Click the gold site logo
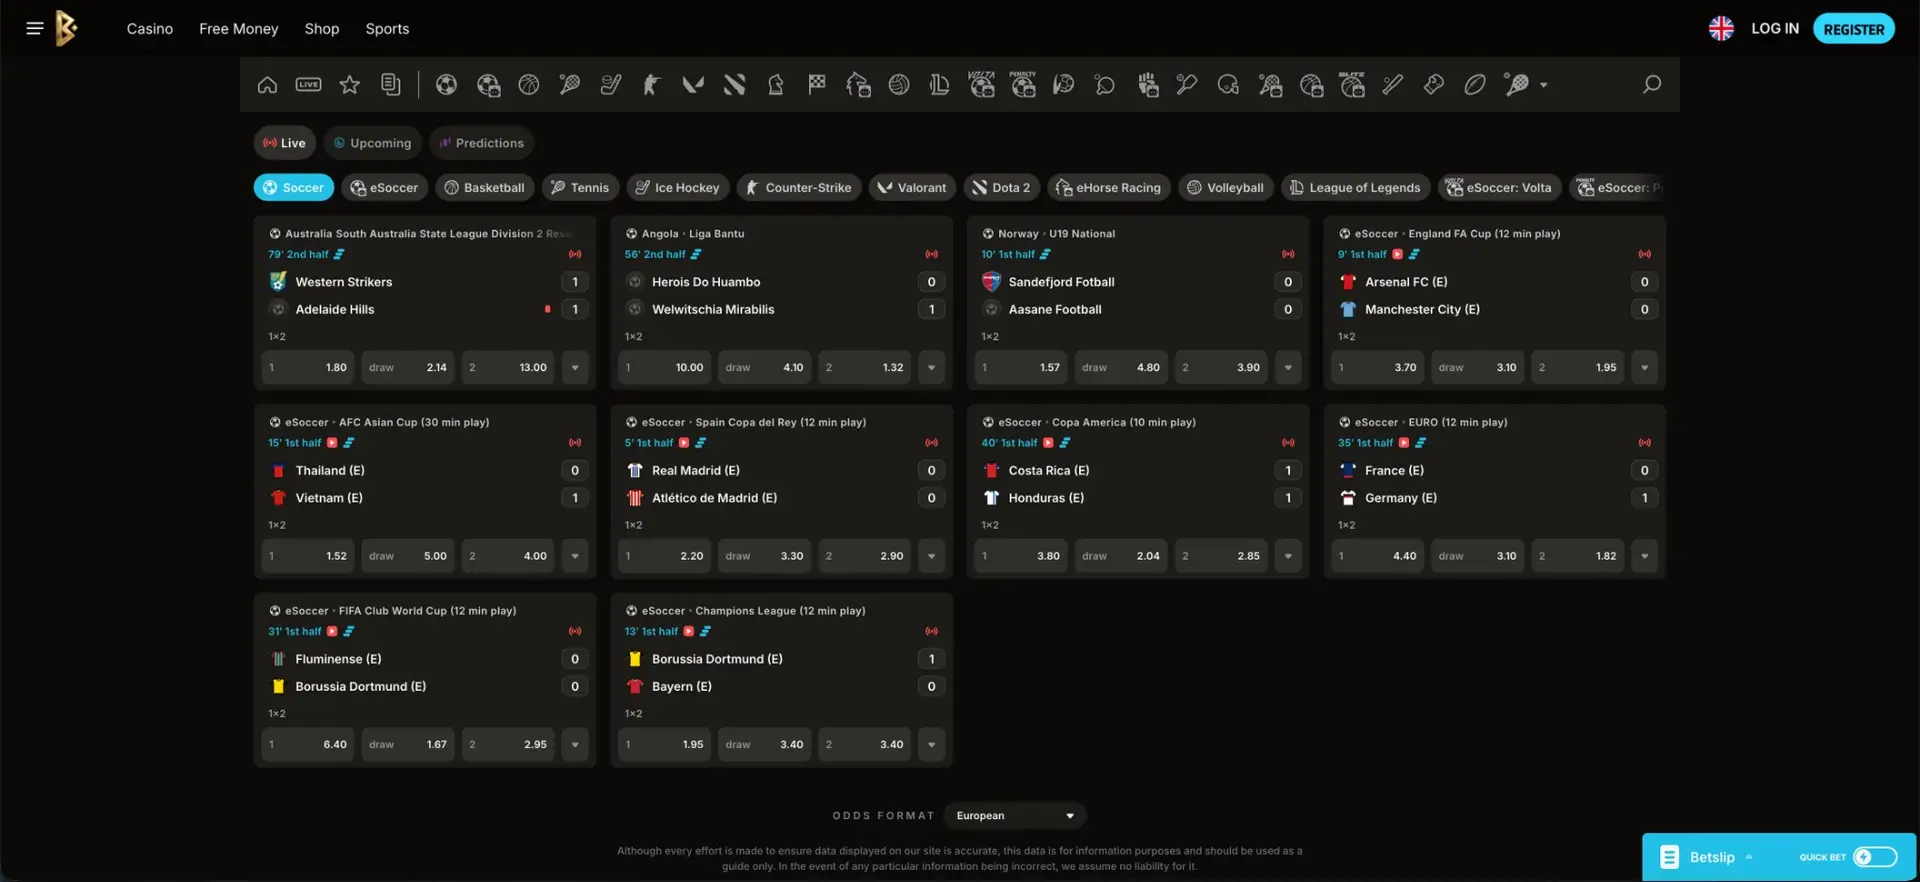Viewport: 1920px width, 882px height. 66,28
